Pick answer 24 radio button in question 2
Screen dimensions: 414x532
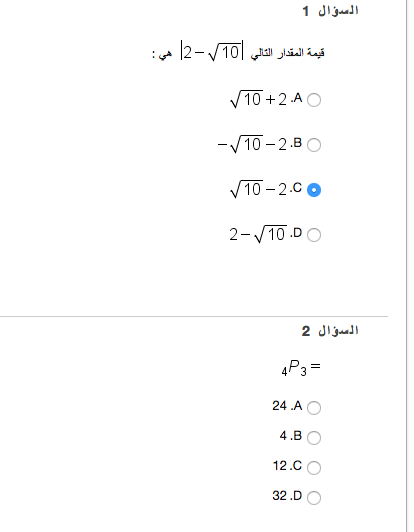pos(314,407)
